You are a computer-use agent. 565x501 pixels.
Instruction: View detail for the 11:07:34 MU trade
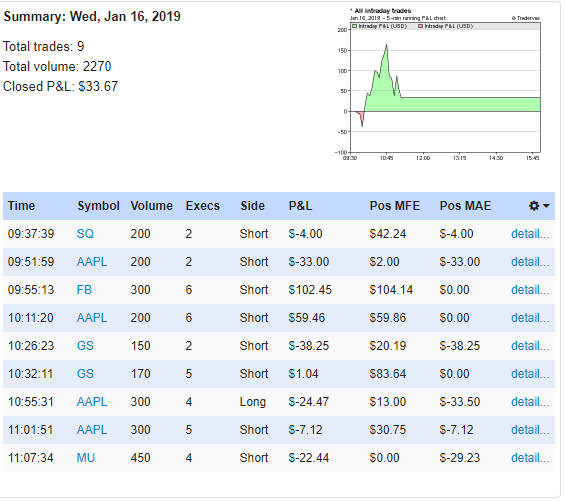point(530,458)
